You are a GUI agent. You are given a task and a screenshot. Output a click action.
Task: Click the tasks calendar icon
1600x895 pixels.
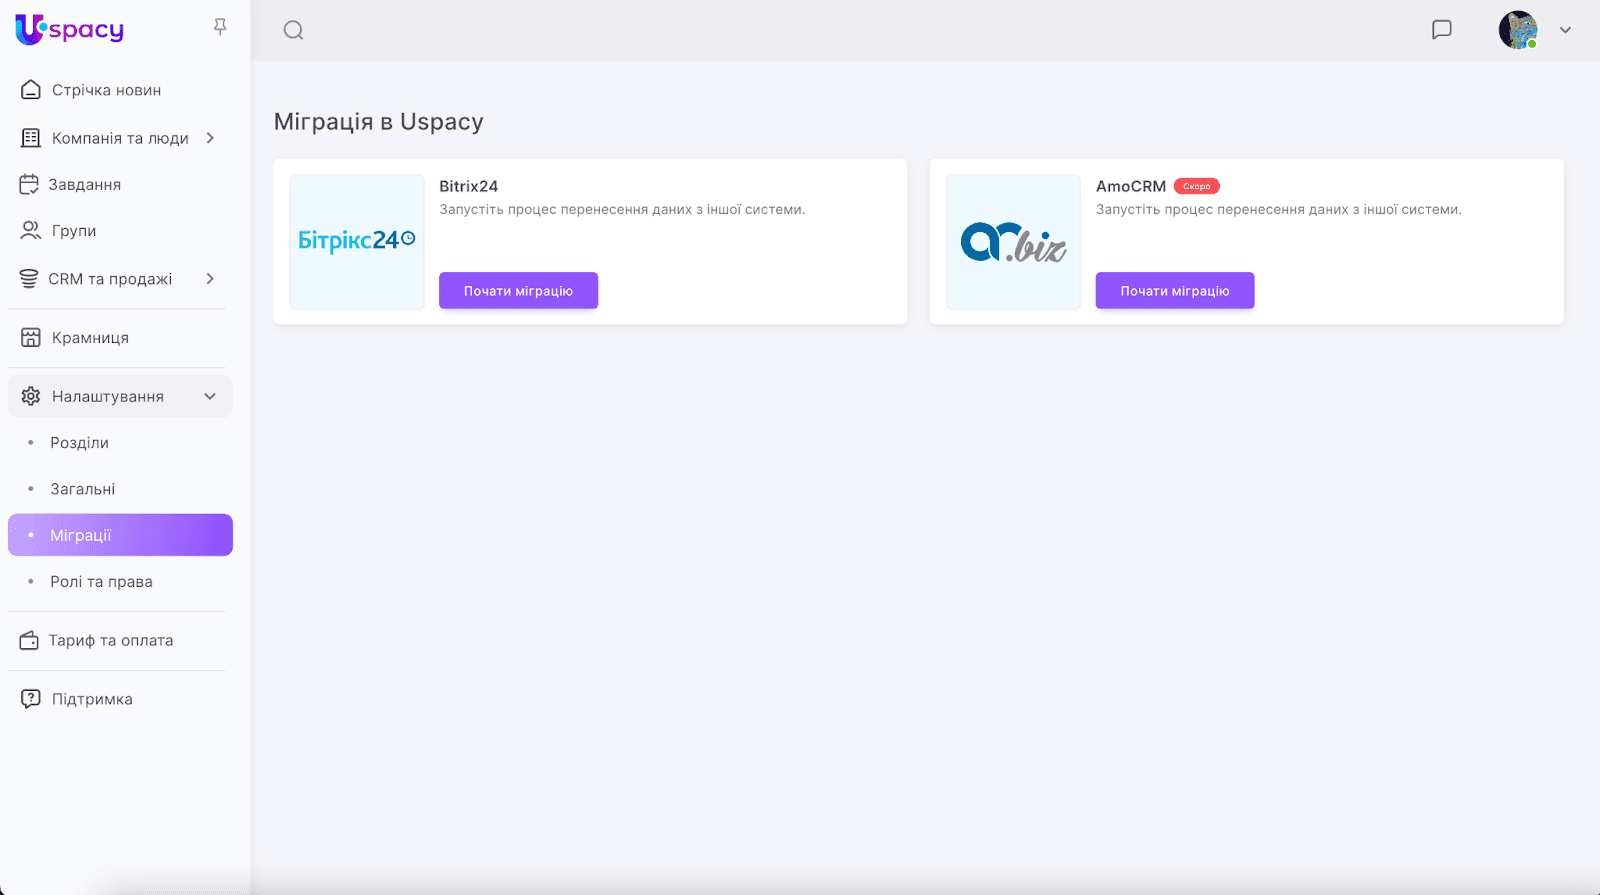29,184
